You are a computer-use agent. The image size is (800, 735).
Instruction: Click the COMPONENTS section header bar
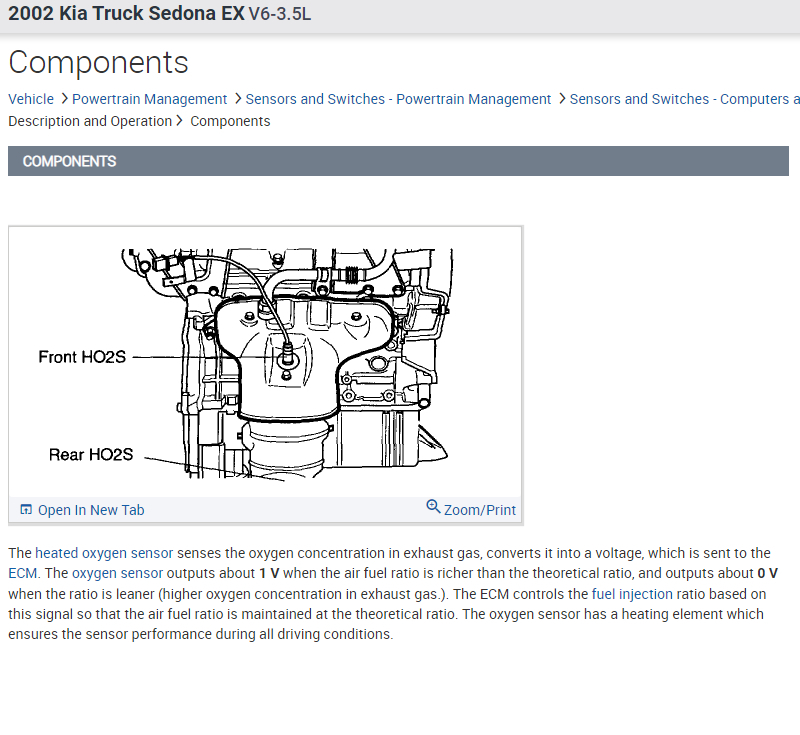[x=398, y=161]
